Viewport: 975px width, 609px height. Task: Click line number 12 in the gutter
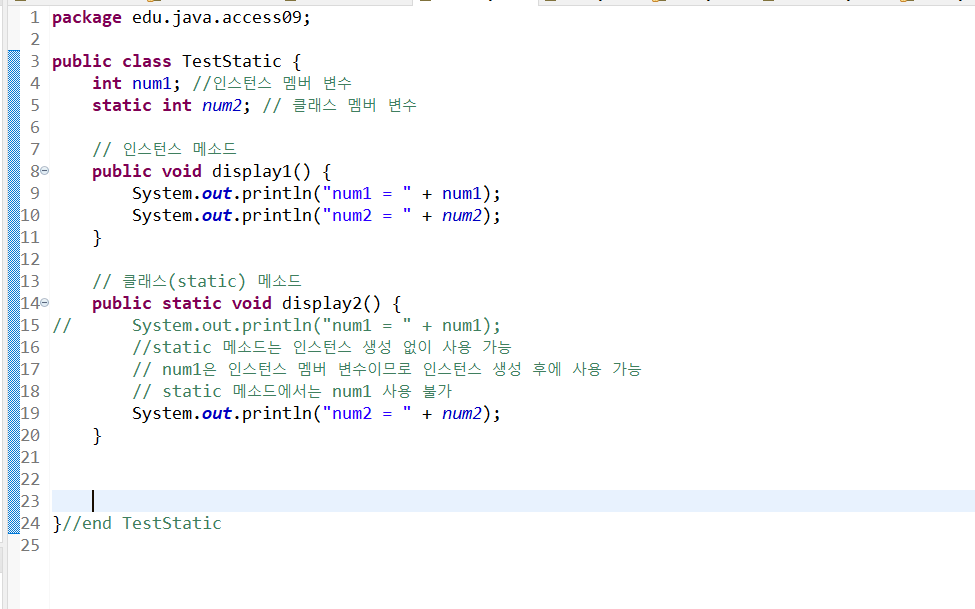[30, 259]
